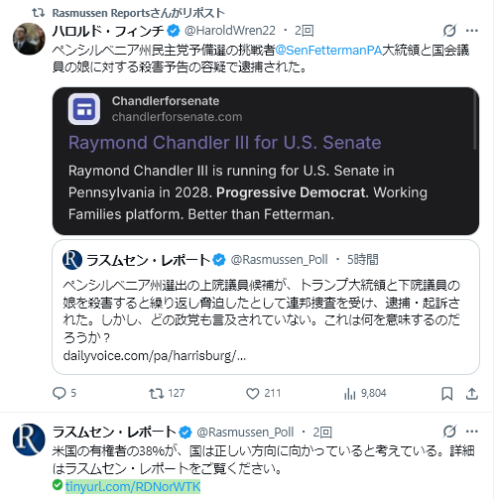This screenshot has height=500, width=495.
Task: Click the reply icon with 5 replies
Action: (x=59, y=393)
